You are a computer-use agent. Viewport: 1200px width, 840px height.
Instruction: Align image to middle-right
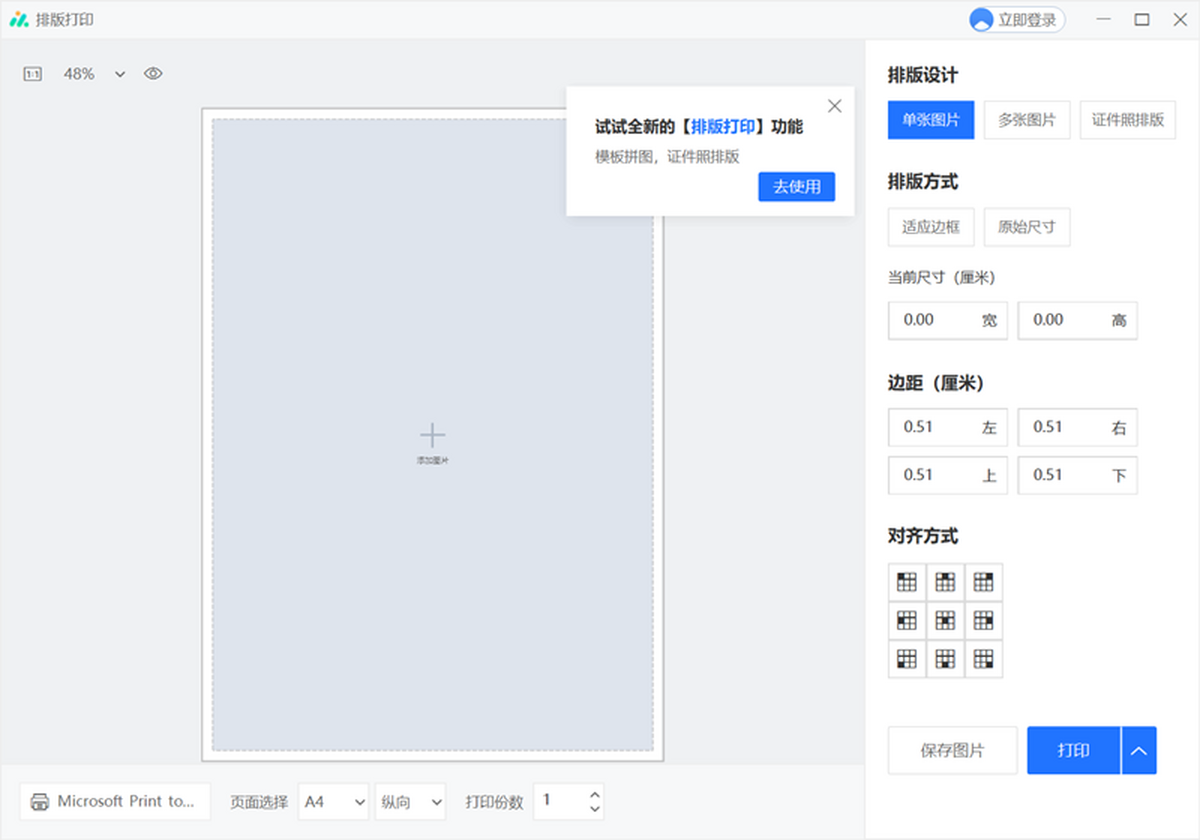coord(984,620)
